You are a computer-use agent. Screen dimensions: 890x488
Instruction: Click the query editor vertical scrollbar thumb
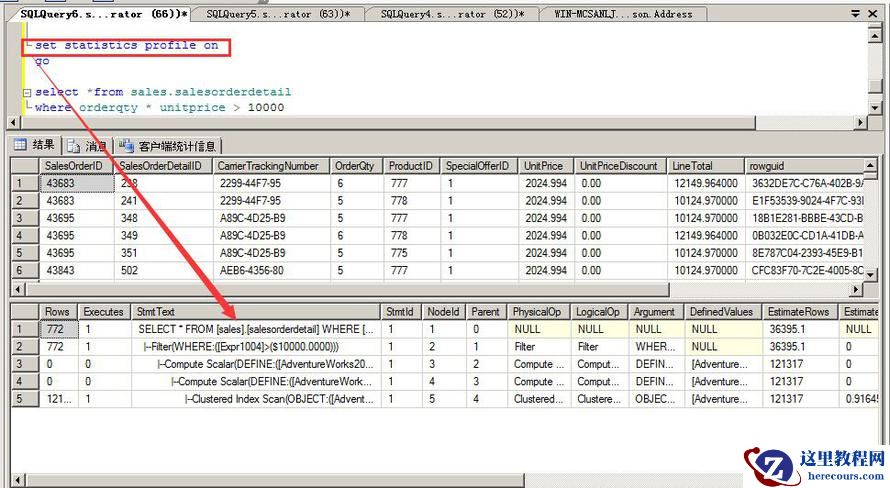pyautogui.click(x=875, y=87)
